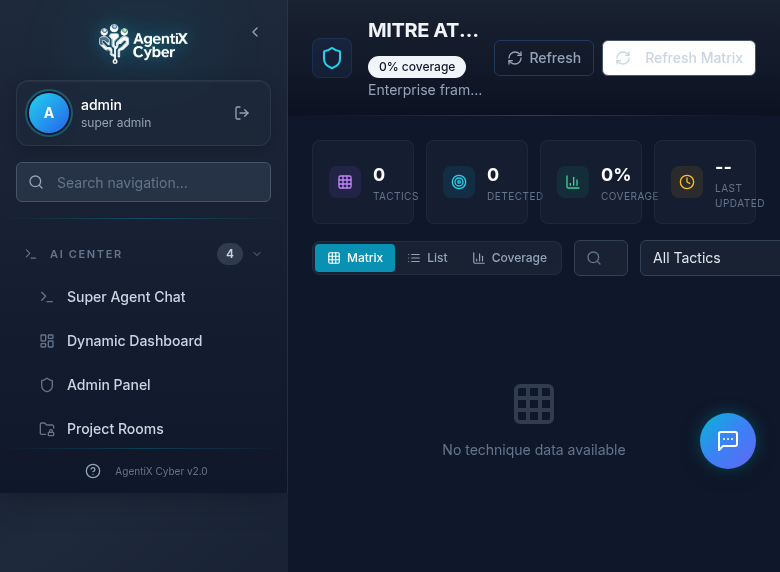
Task: Click the 'super admin' role text
Action: (116, 123)
